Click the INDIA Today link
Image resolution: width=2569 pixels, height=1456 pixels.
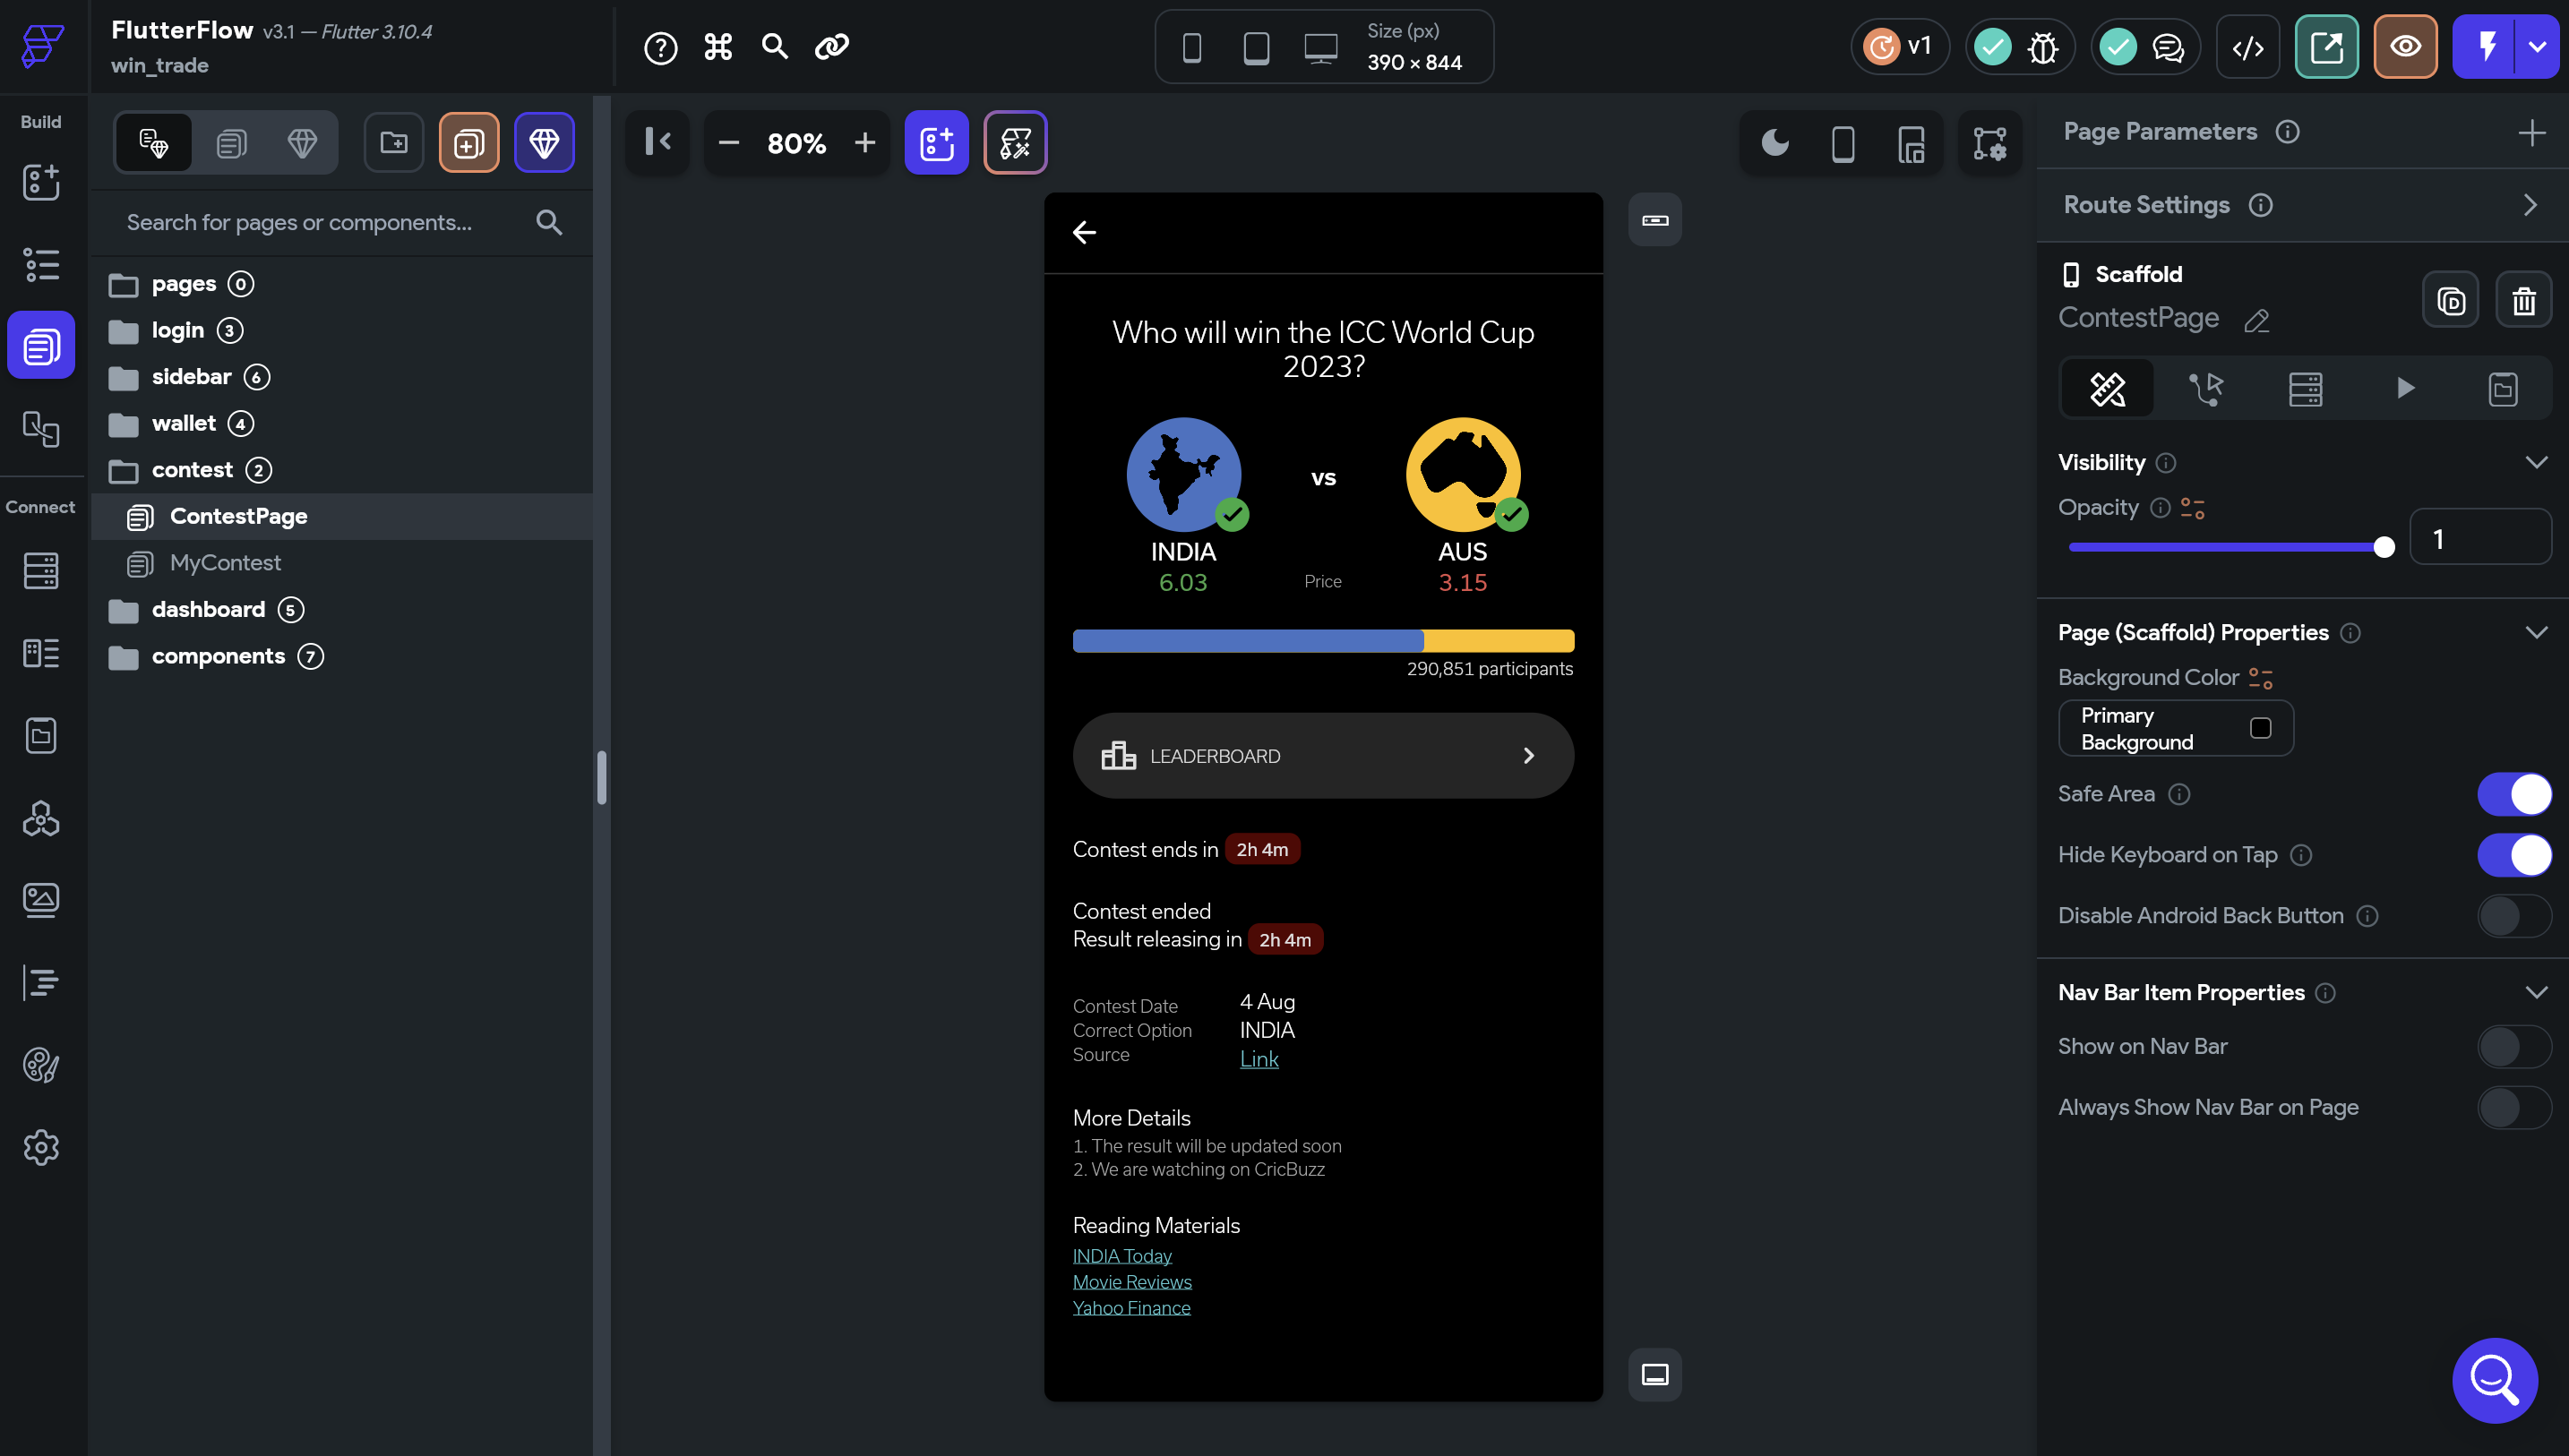pos(1122,1256)
